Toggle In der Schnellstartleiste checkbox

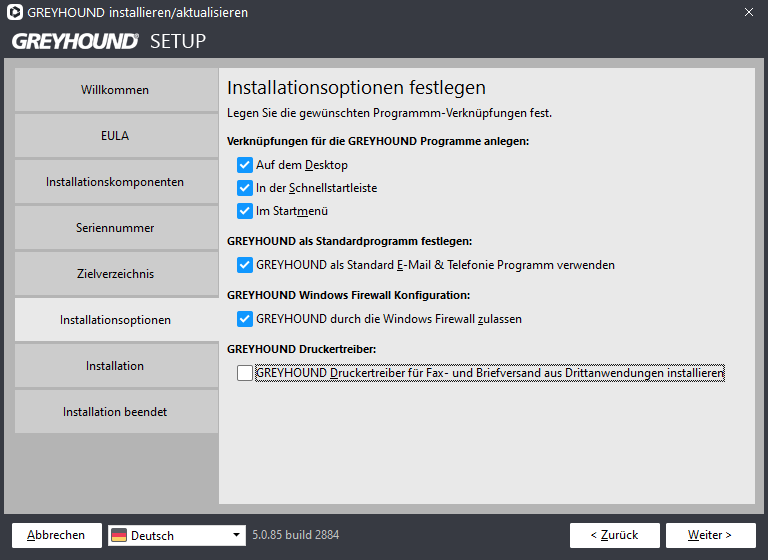click(x=244, y=188)
